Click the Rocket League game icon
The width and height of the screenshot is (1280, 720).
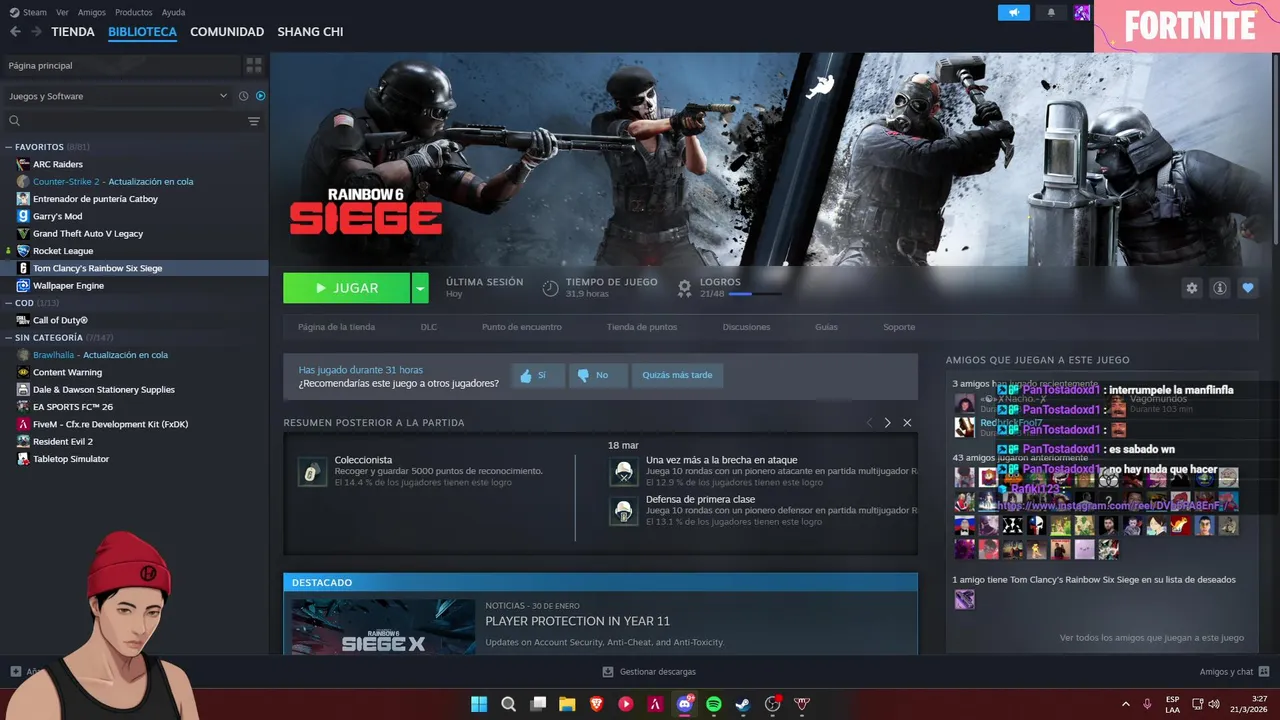[23, 251]
